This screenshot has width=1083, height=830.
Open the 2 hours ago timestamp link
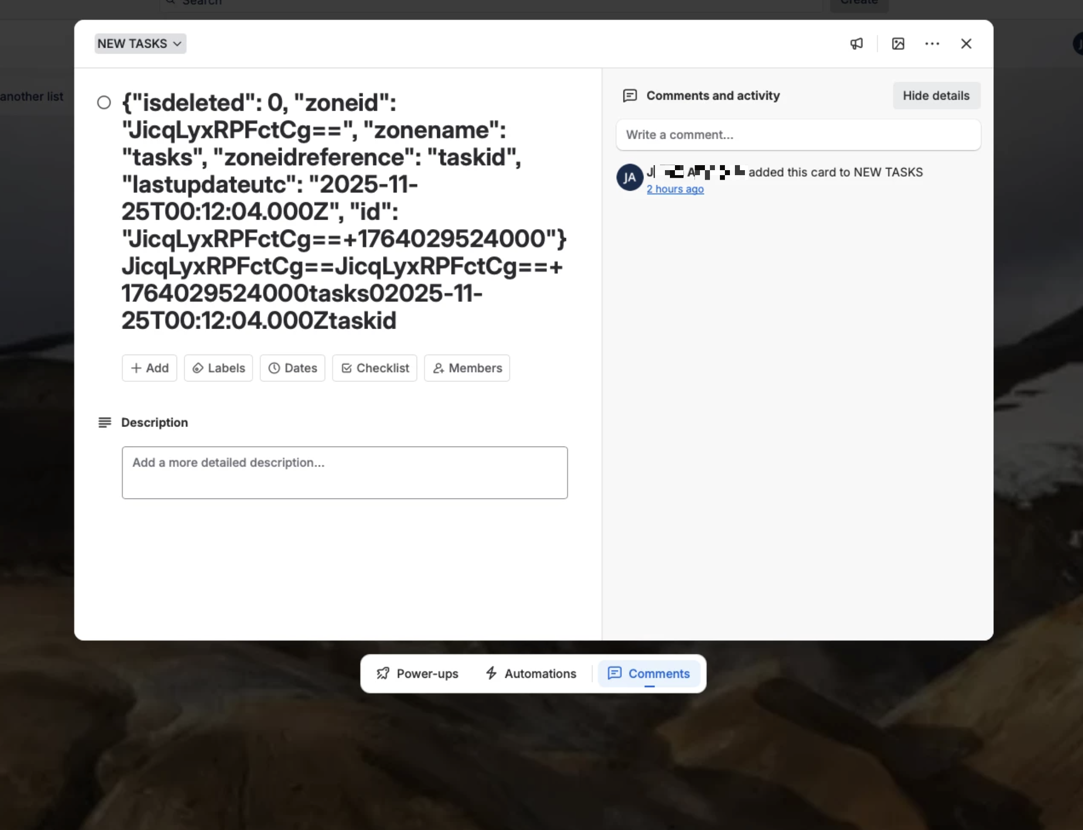tap(675, 190)
